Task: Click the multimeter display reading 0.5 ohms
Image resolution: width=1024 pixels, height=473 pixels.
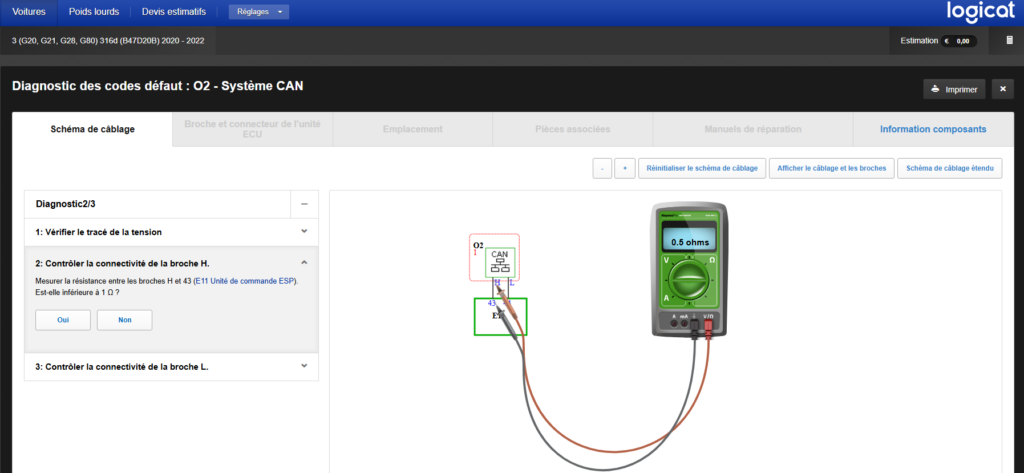Action: click(x=690, y=241)
